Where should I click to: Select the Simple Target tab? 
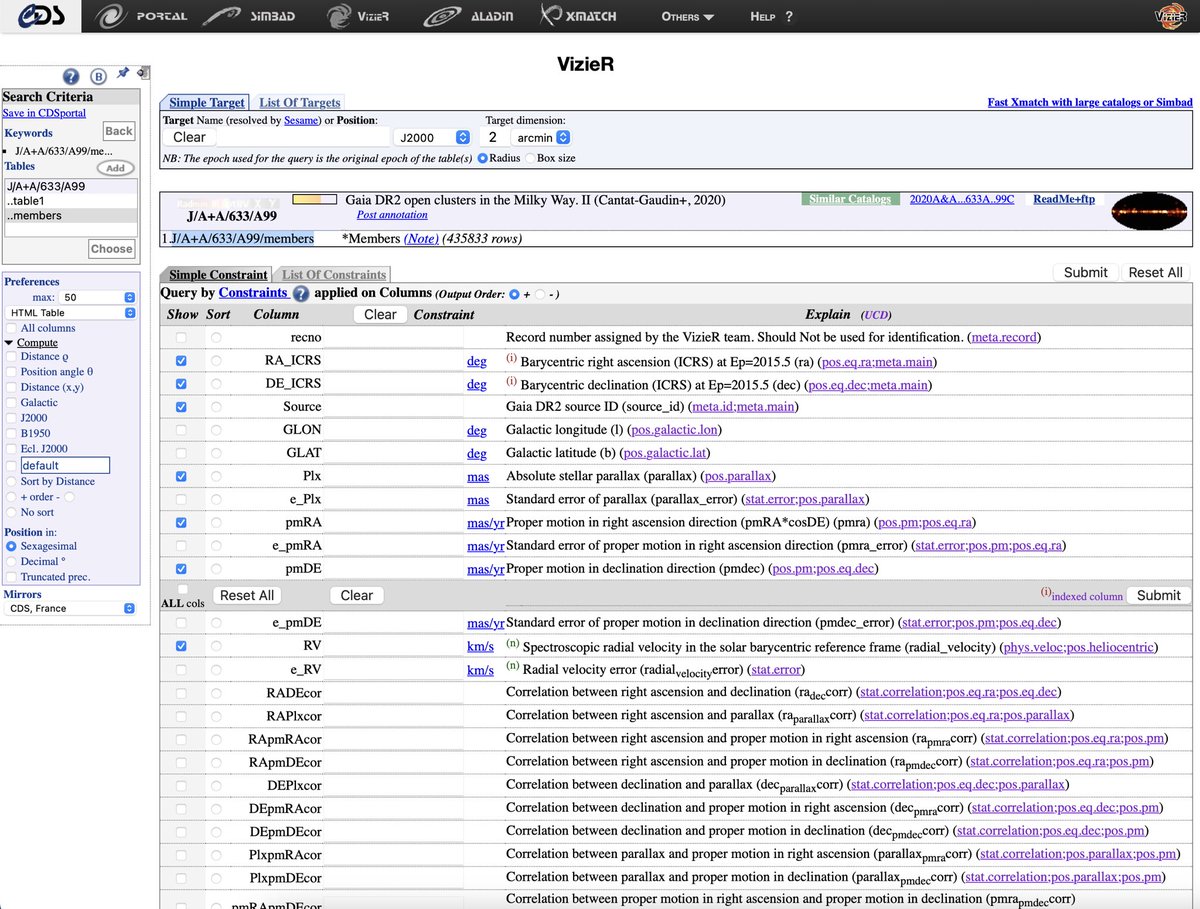pos(206,102)
